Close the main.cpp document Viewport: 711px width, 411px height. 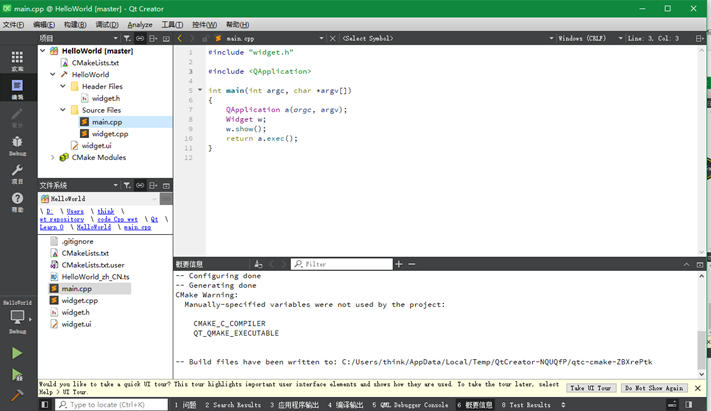point(332,39)
